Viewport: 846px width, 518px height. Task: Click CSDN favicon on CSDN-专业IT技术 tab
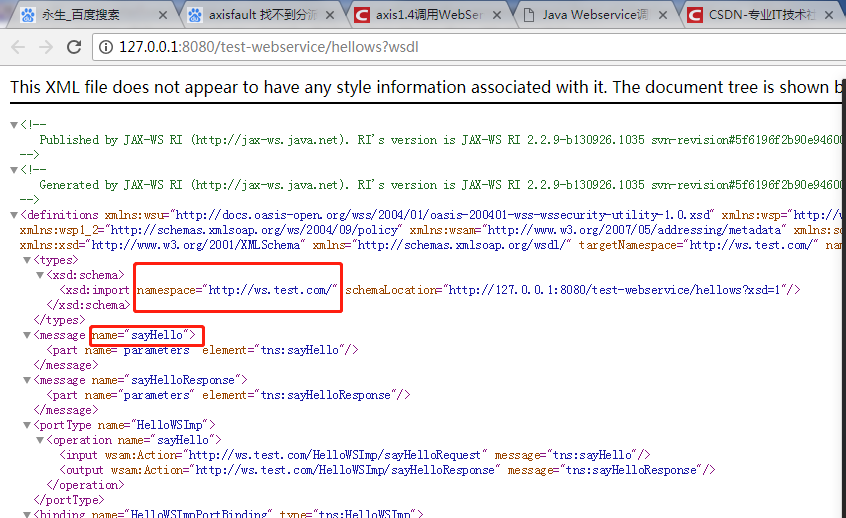pyautogui.click(x=695, y=15)
